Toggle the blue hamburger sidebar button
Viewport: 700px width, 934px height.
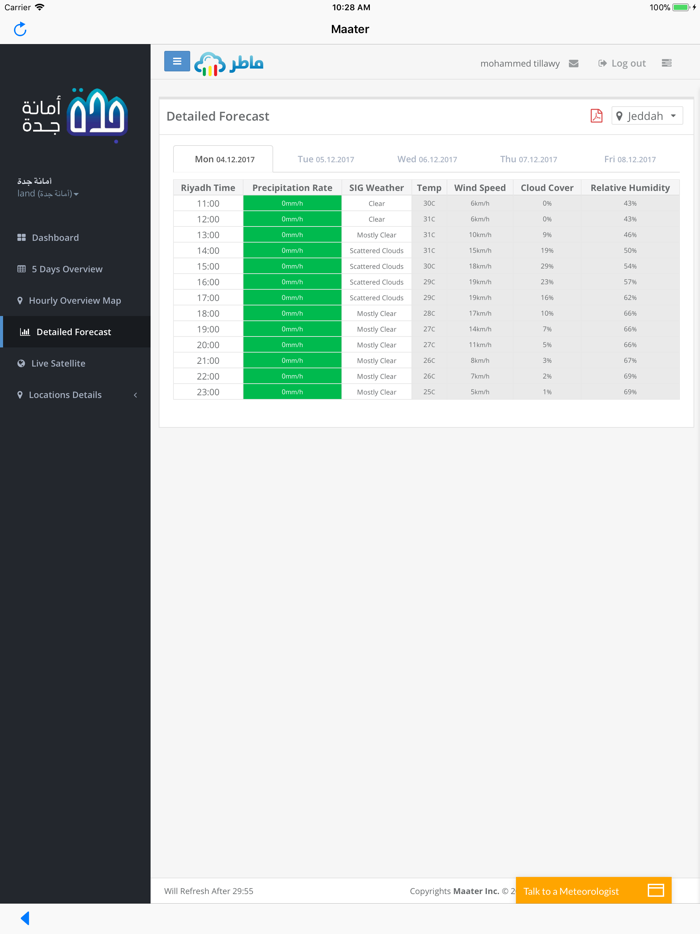click(x=177, y=62)
